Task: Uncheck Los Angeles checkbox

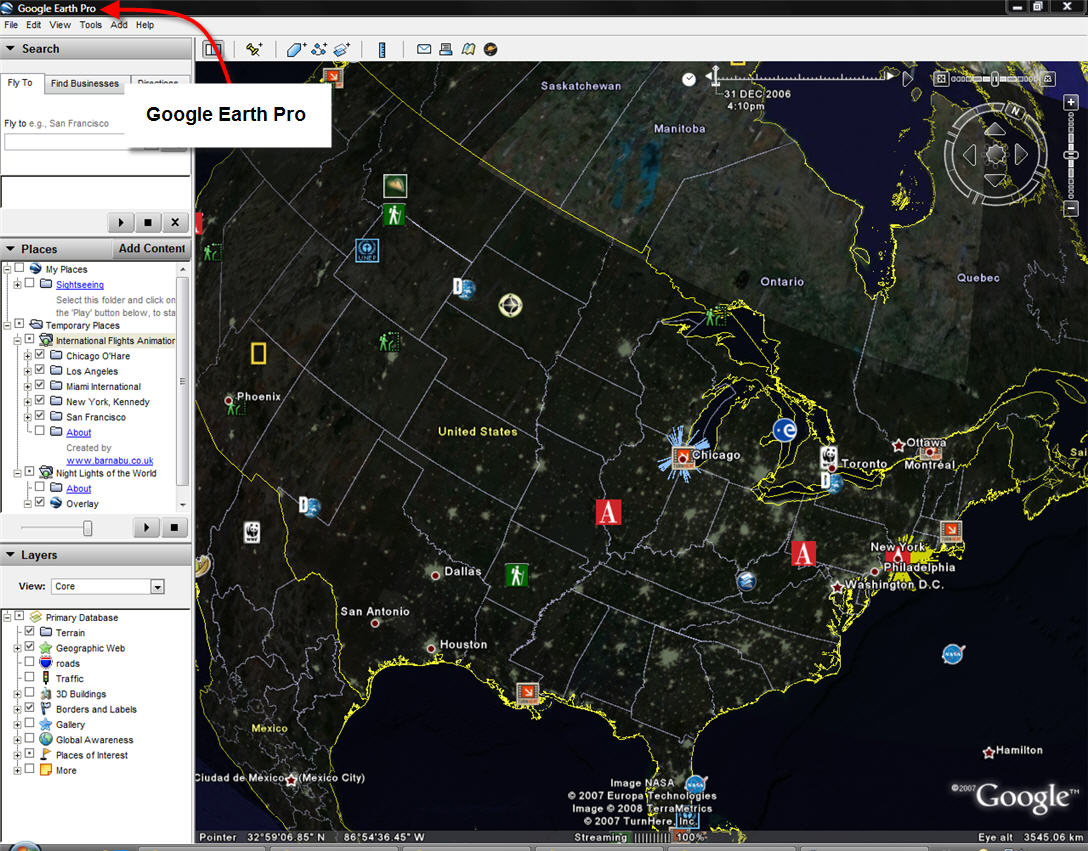Action: (x=40, y=370)
